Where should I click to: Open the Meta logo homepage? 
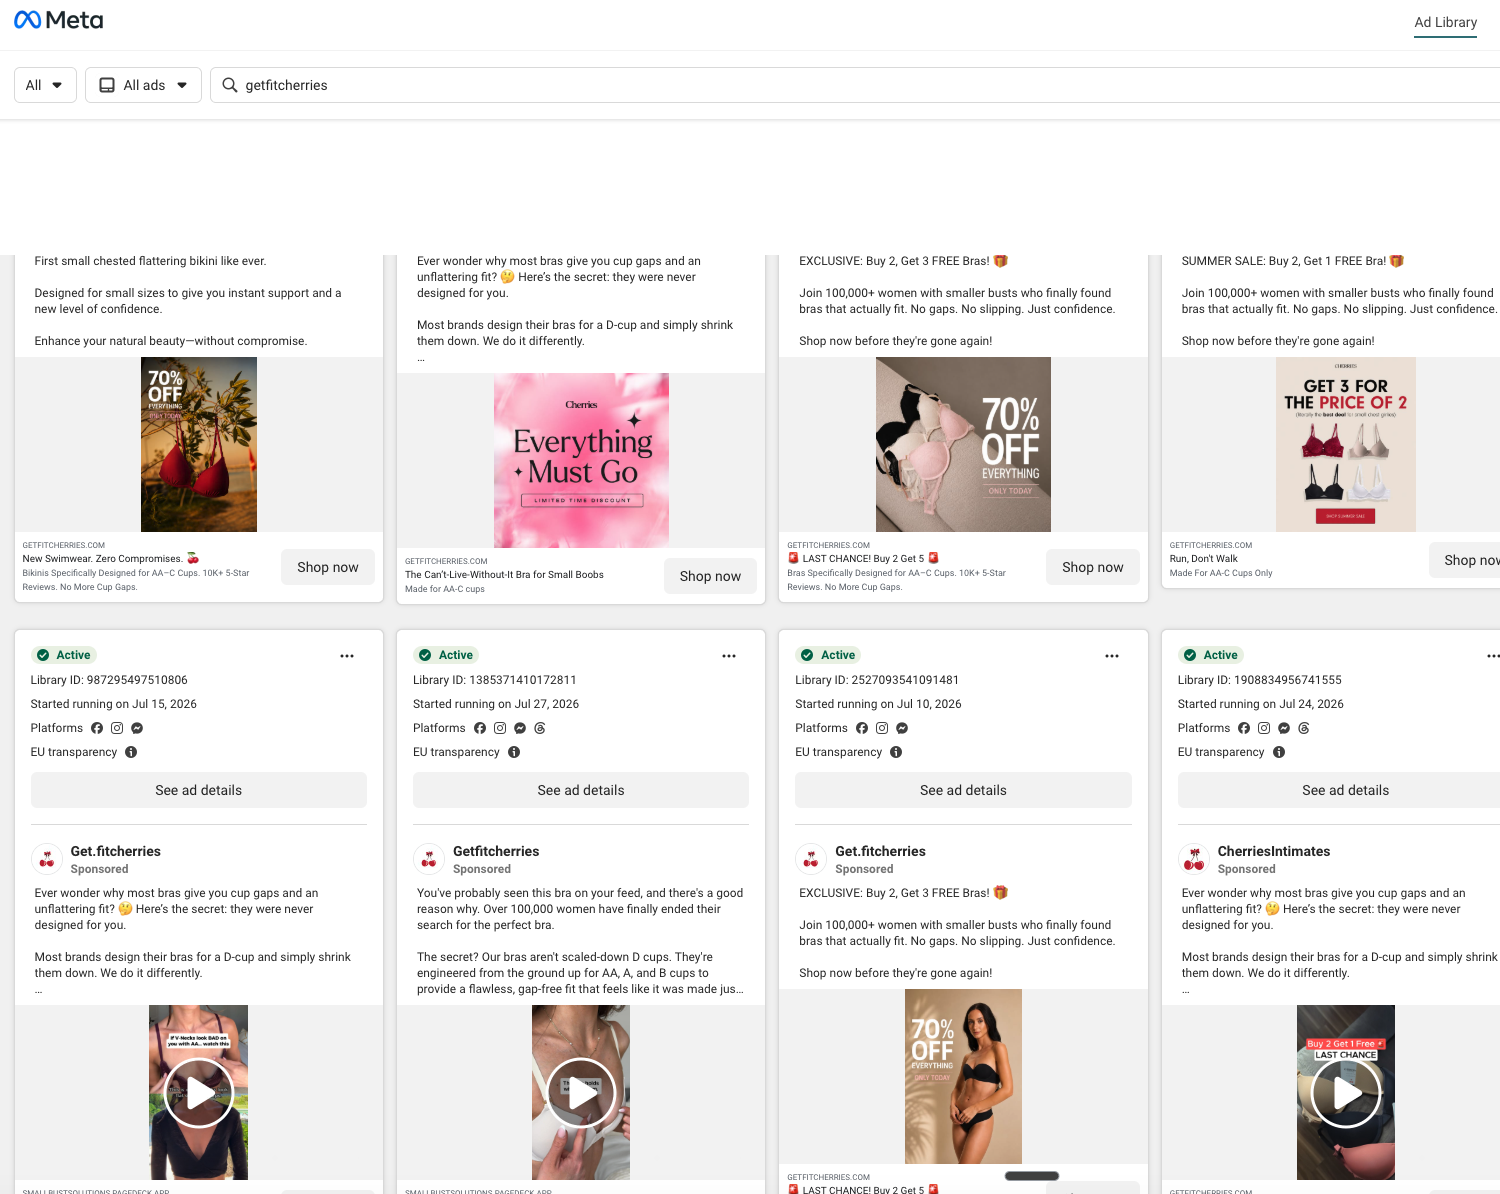[58, 20]
